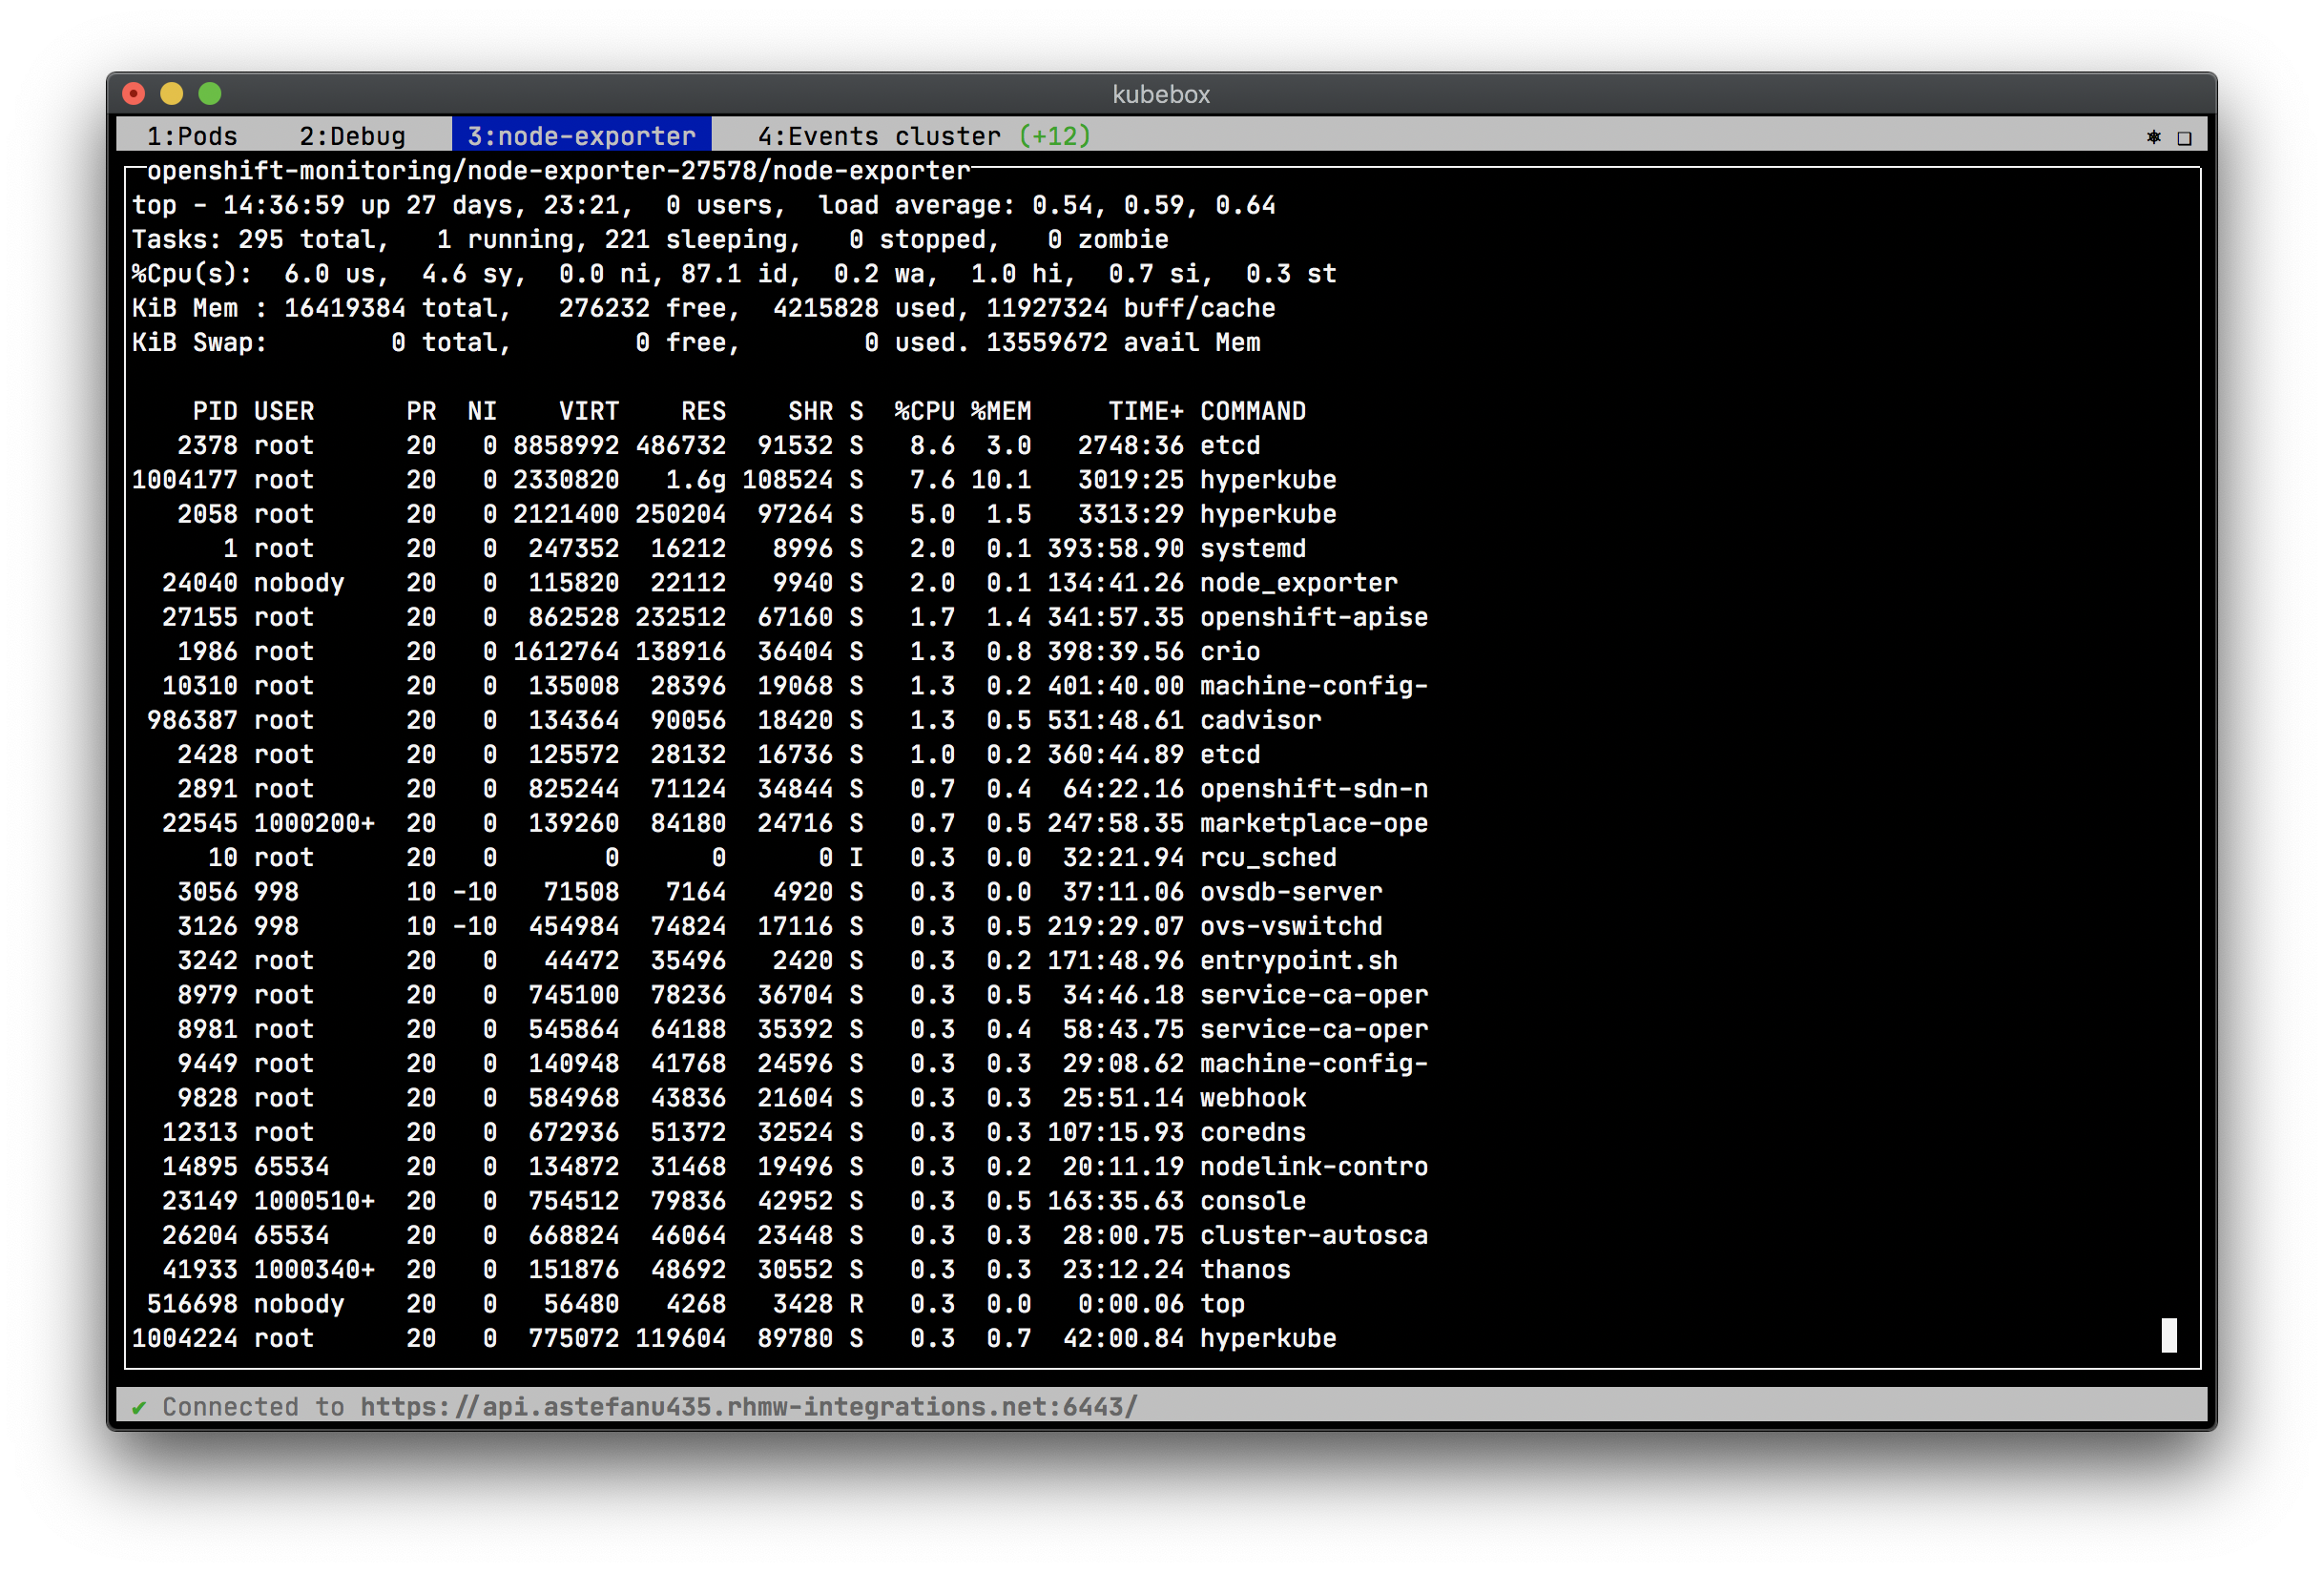2324x1572 pixels.
Task: Click the yellow minimize window button
Action: pyautogui.click(x=172, y=94)
